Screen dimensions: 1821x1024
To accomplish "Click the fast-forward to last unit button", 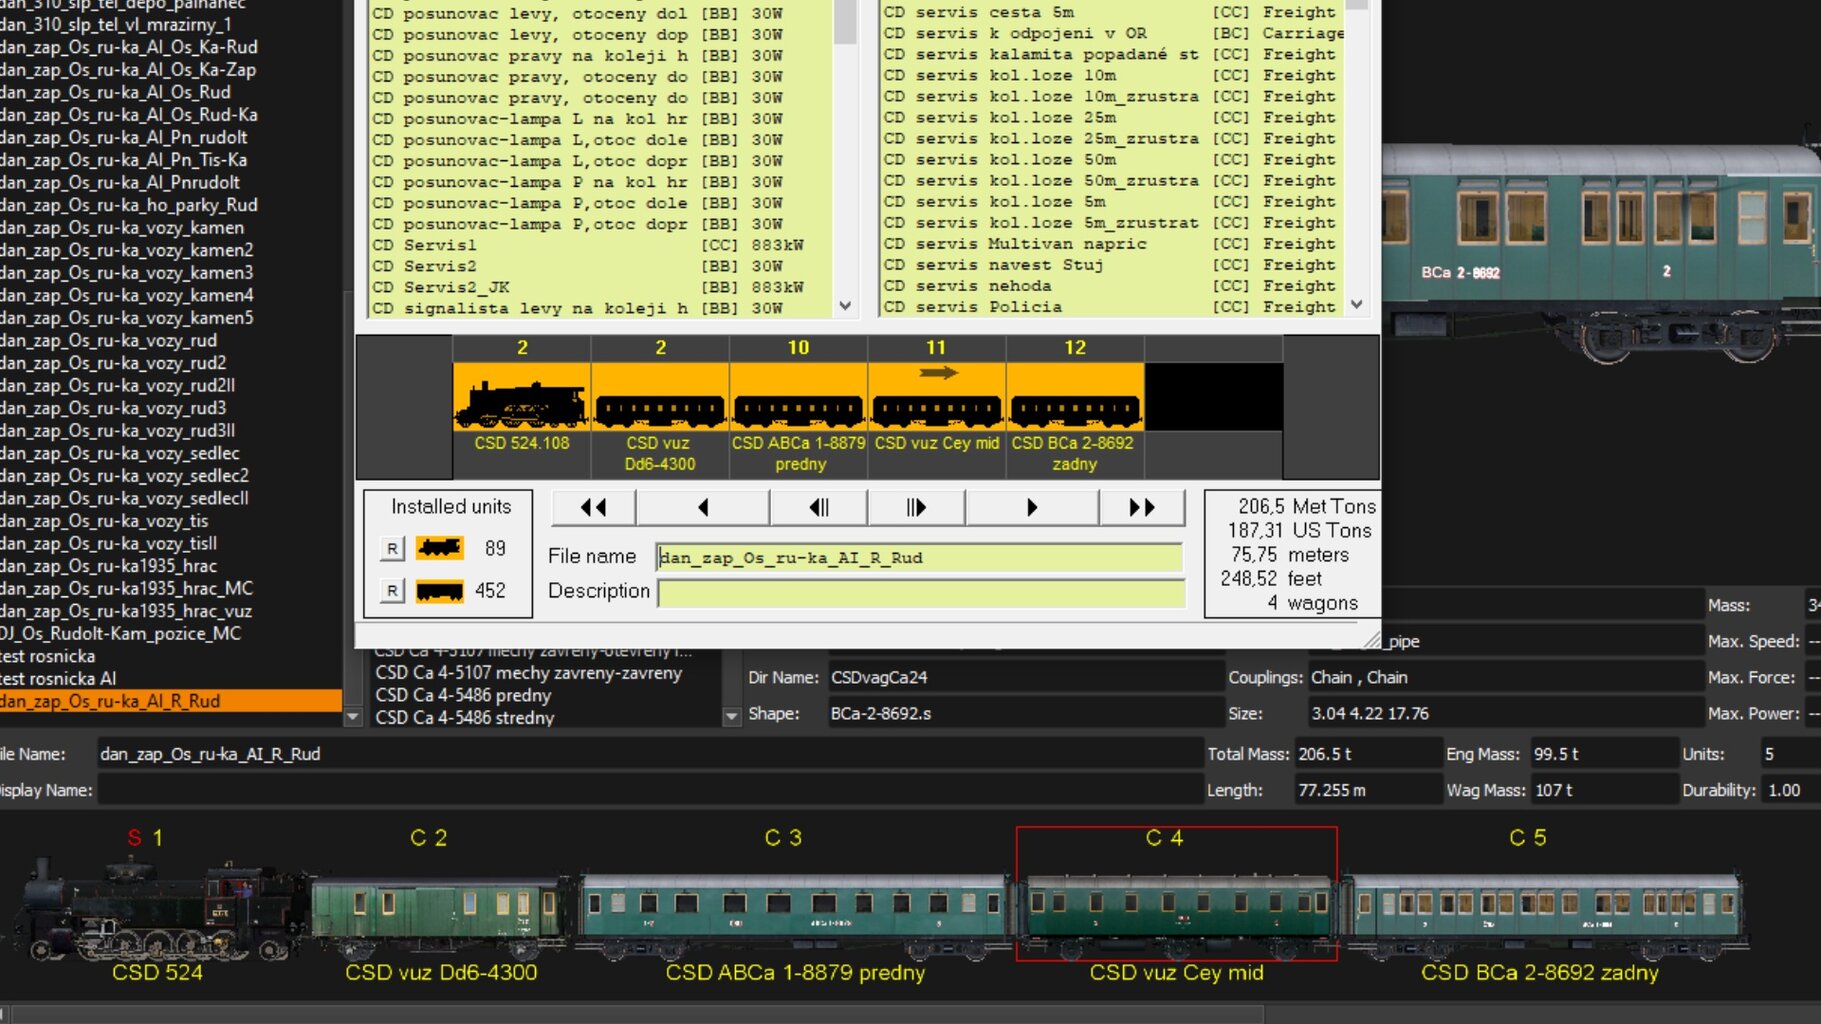I will (1141, 507).
